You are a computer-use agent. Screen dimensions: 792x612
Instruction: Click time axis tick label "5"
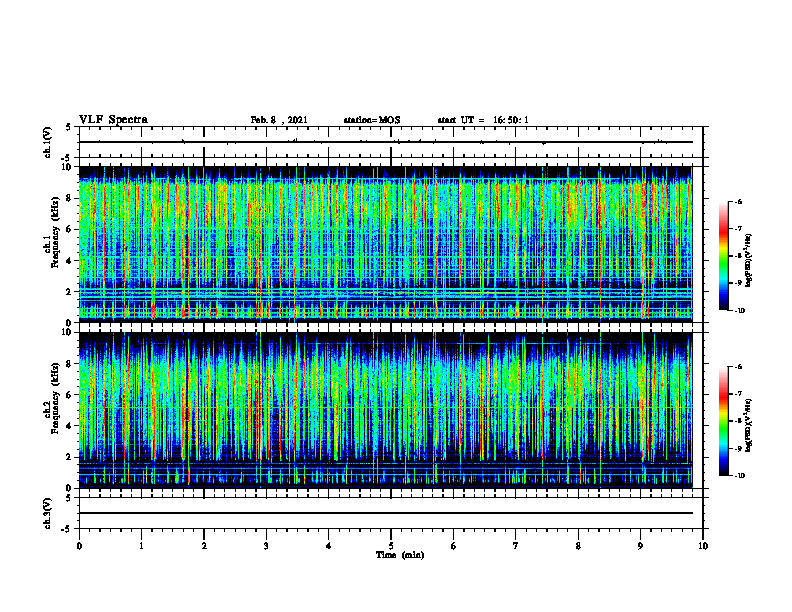tap(391, 546)
